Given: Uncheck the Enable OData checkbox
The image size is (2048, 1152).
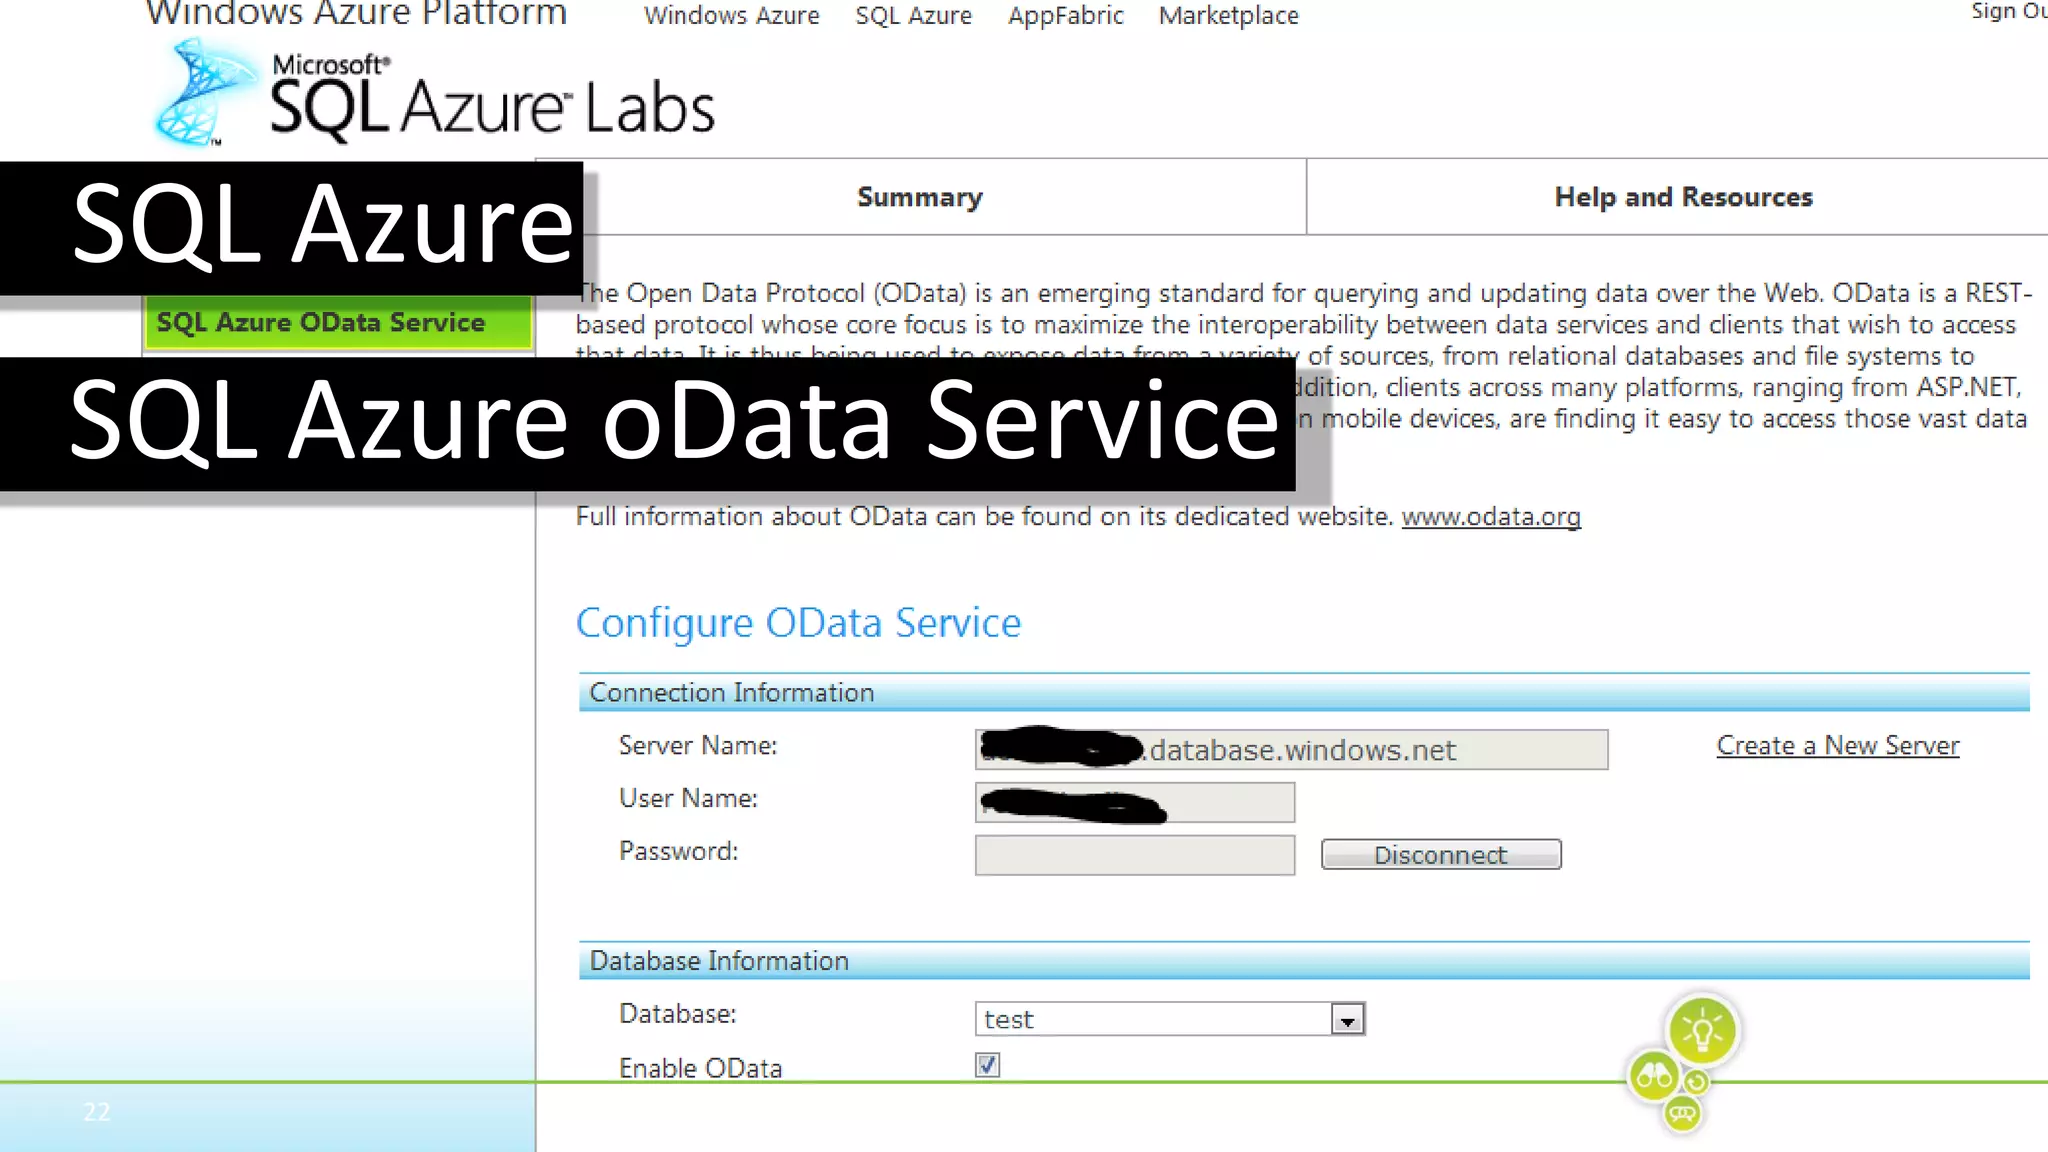Looking at the screenshot, I should click(987, 1065).
